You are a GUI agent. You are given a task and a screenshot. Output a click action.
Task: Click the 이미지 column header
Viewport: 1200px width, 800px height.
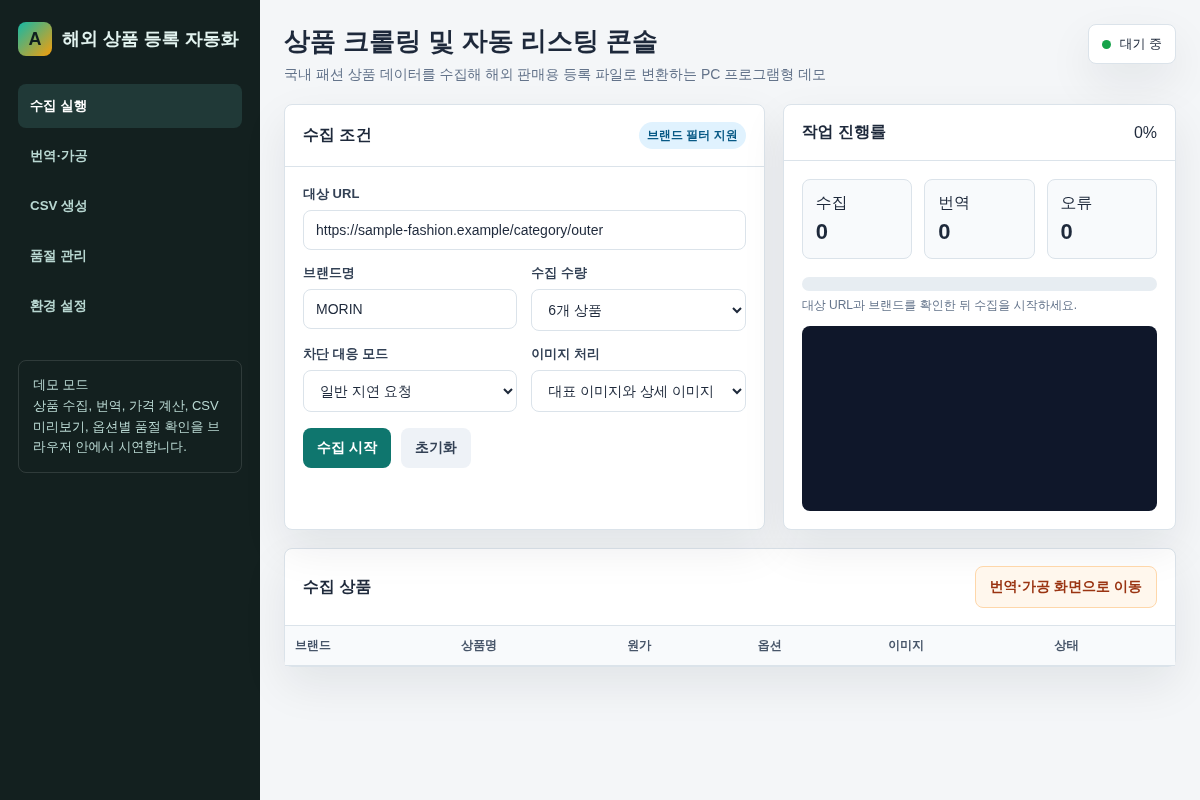[x=906, y=646]
